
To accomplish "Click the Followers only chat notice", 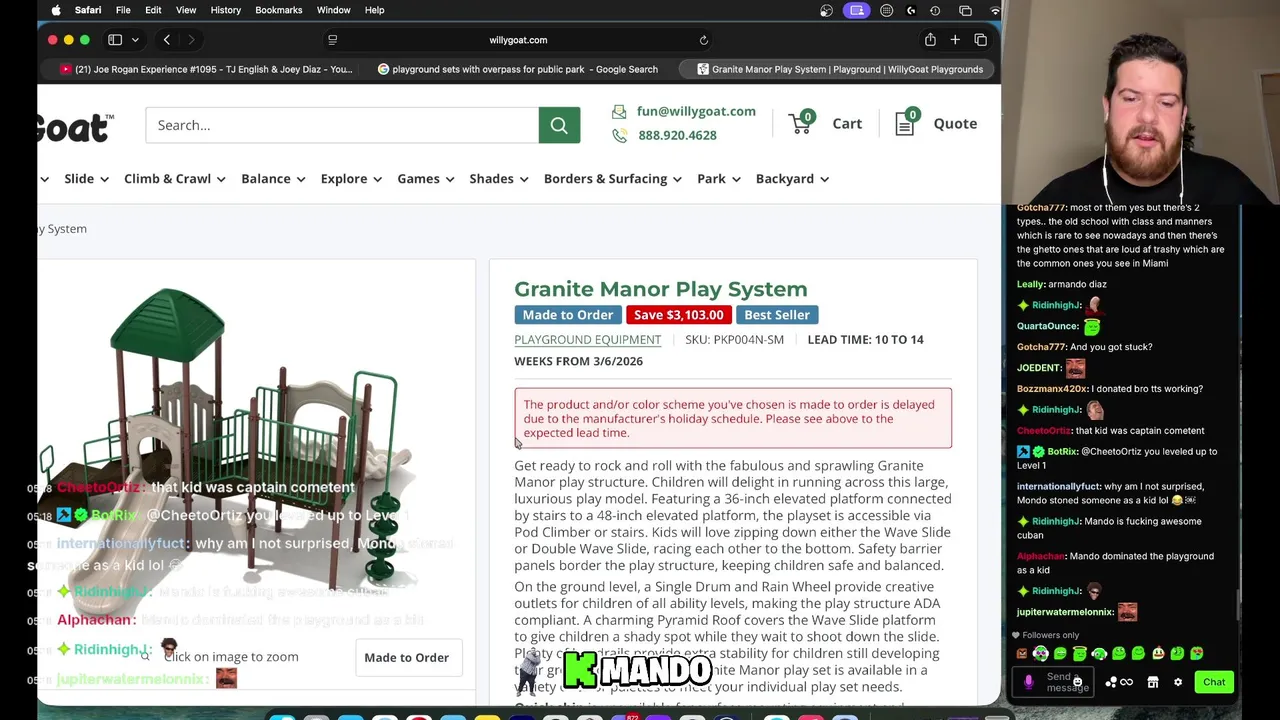I will [x=1045, y=635].
